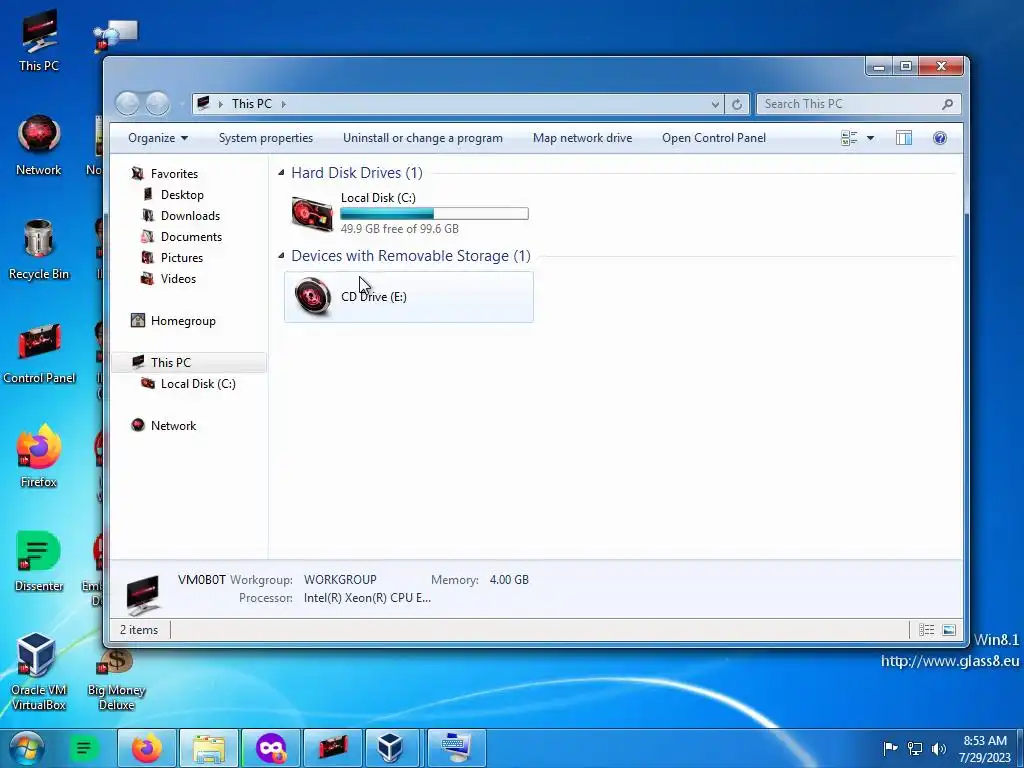Viewport: 1024px width, 768px height.
Task: Select Favorites in the navigation pane
Action: click(174, 174)
